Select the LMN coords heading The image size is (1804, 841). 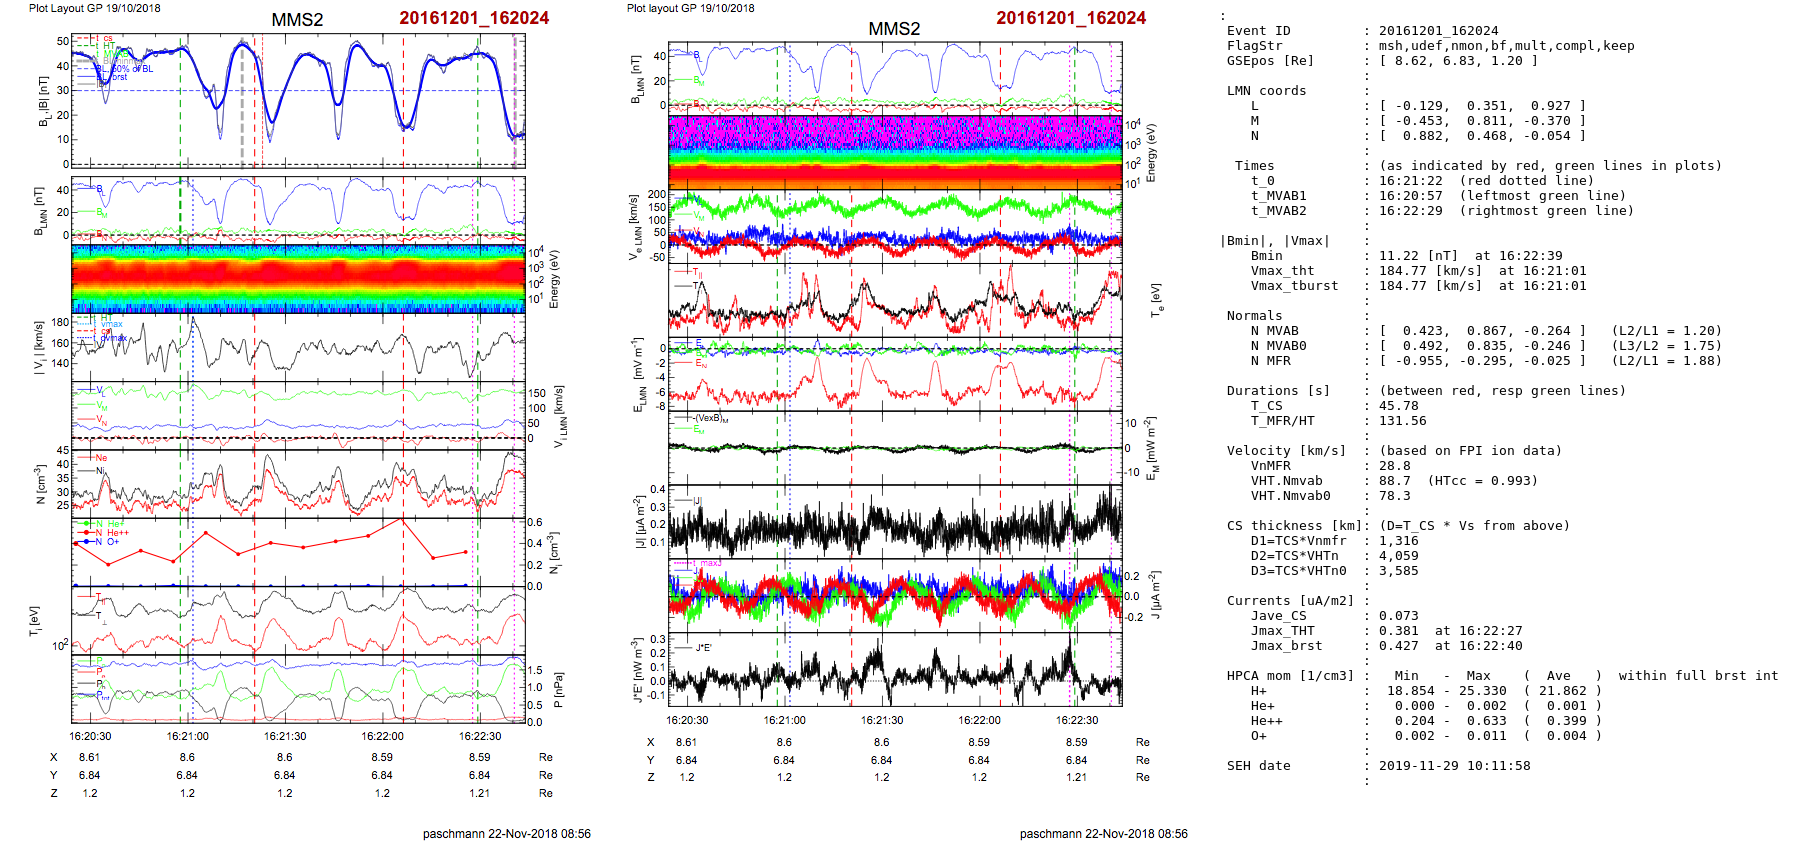[1266, 91]
